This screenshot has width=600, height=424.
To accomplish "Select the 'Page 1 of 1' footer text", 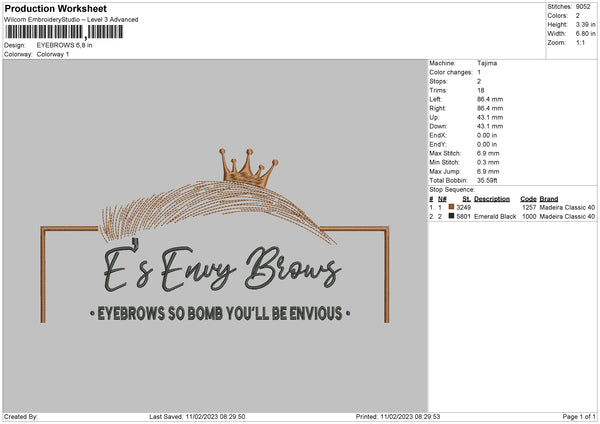I will pos(579,417).
